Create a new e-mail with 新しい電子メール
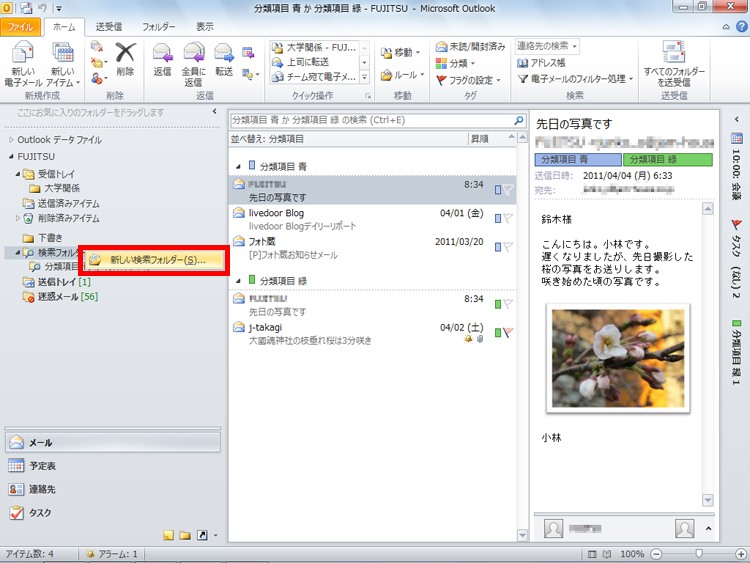The image size is (750, 563). click(x=23, y=64)
